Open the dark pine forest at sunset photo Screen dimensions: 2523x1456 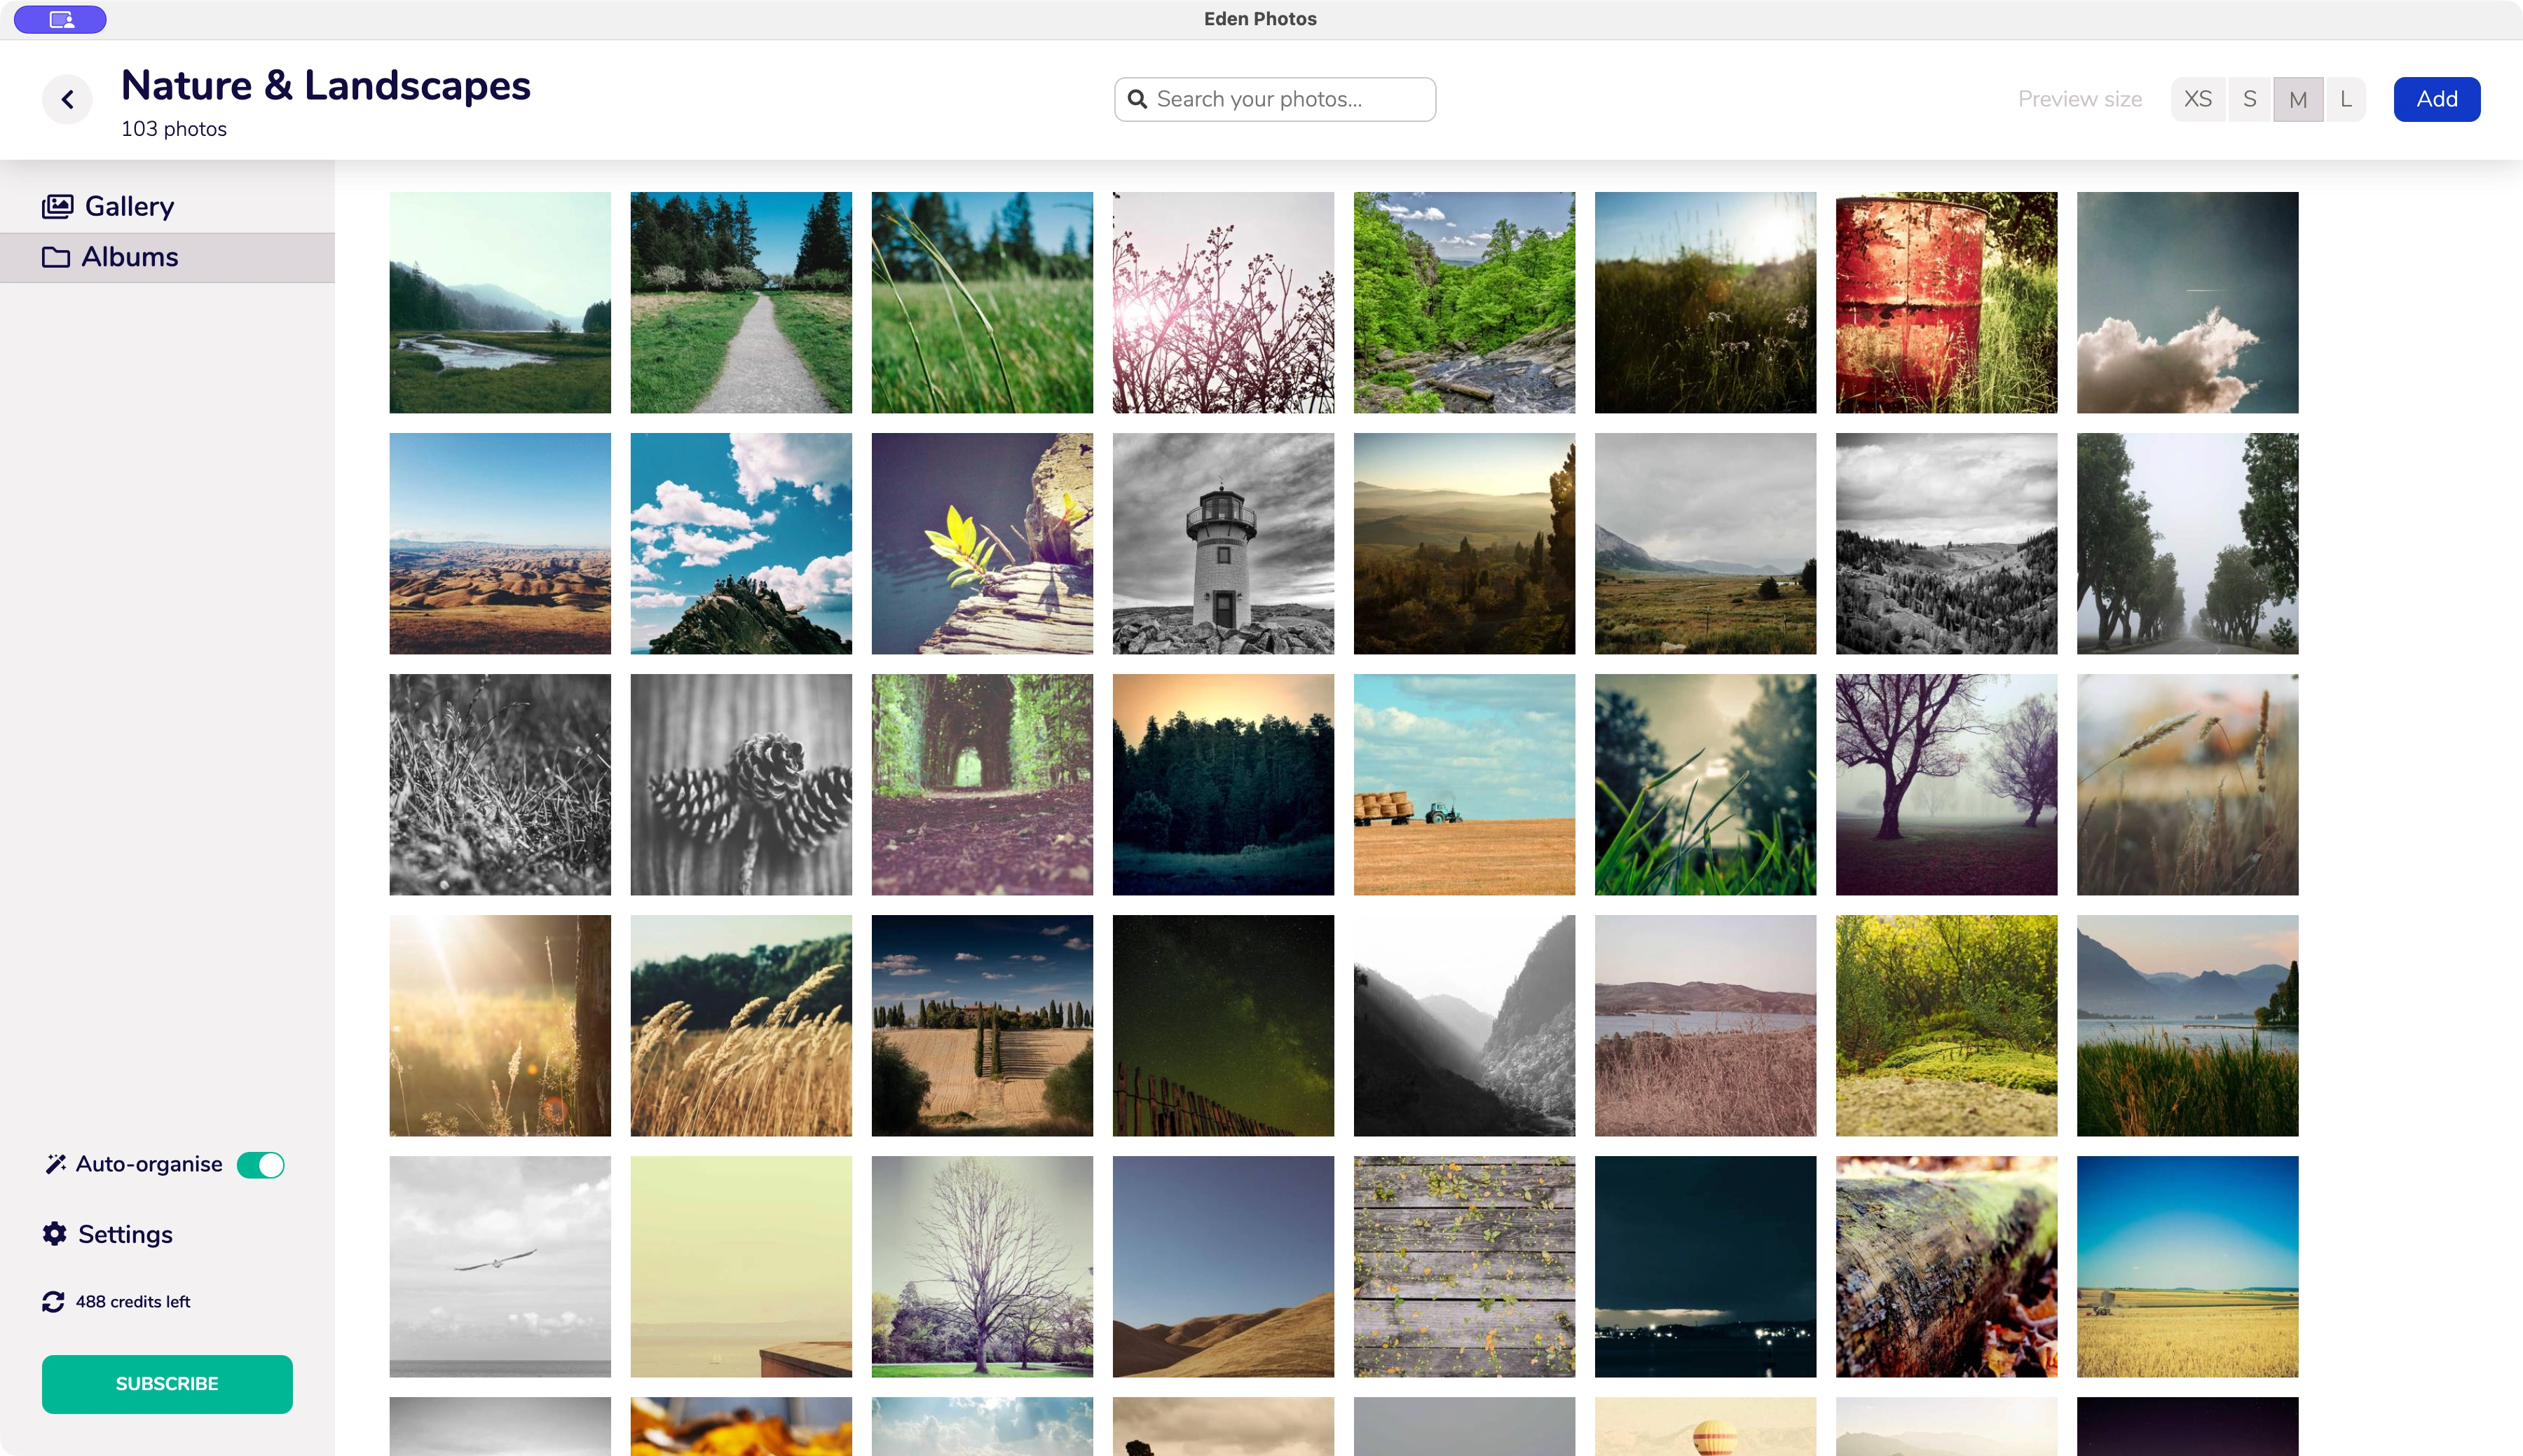point(1223,785)
